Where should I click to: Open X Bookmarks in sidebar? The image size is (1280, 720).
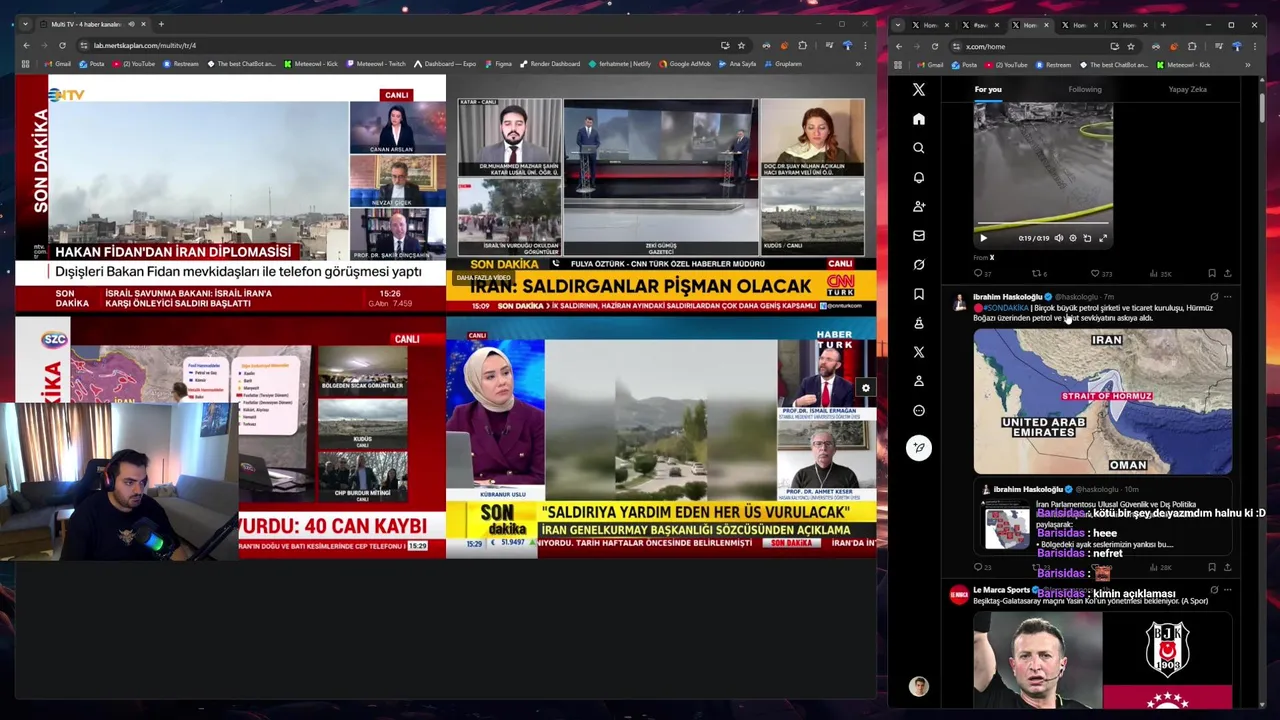click(918, 294)
